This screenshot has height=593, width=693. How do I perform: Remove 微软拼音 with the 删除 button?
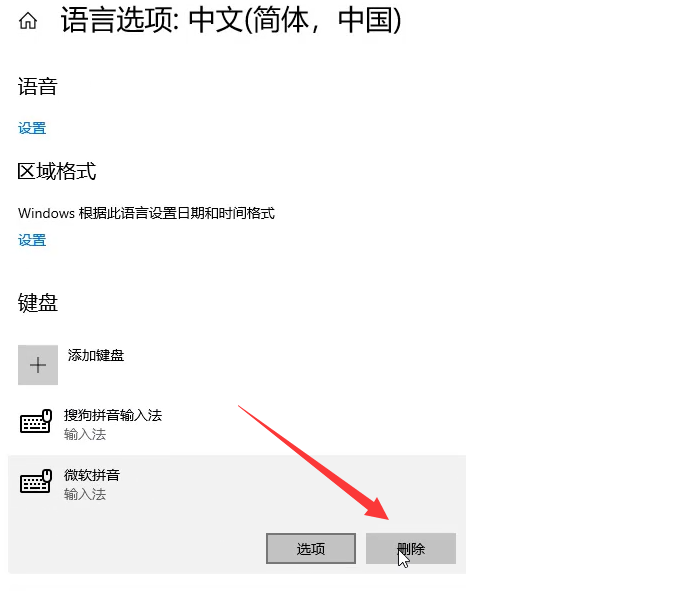click(411, 548)
